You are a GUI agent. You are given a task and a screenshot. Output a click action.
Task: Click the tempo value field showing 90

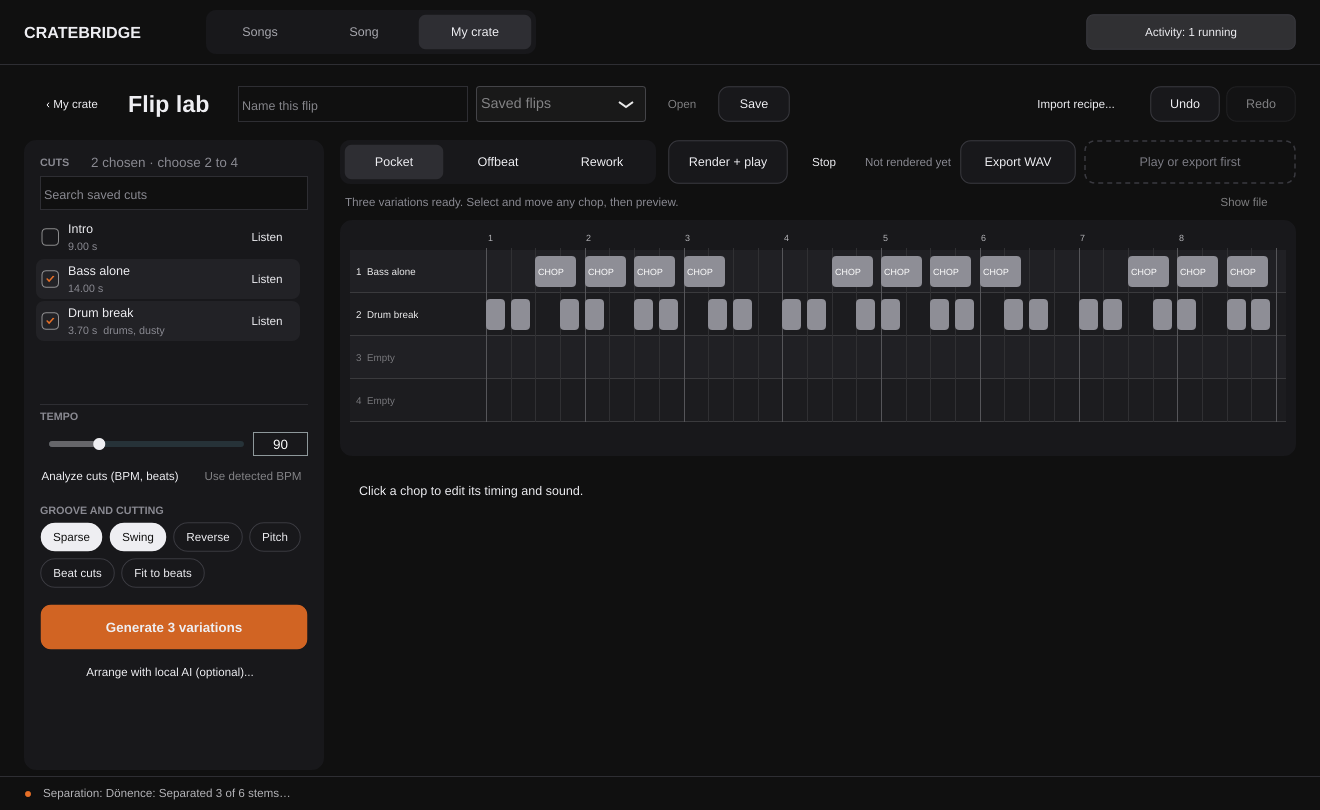(280, 444)
